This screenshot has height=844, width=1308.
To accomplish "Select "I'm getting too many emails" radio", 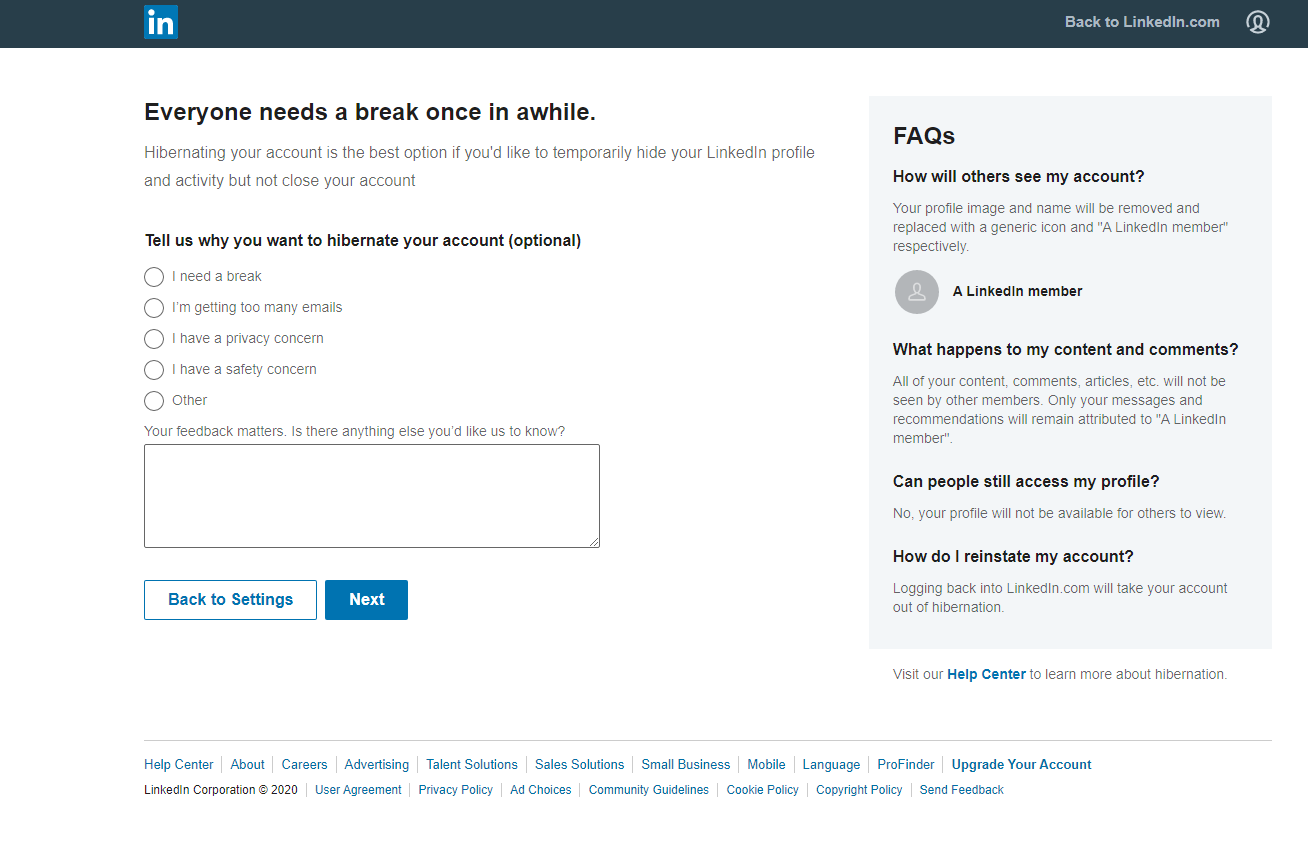I will tap(154, 308).
